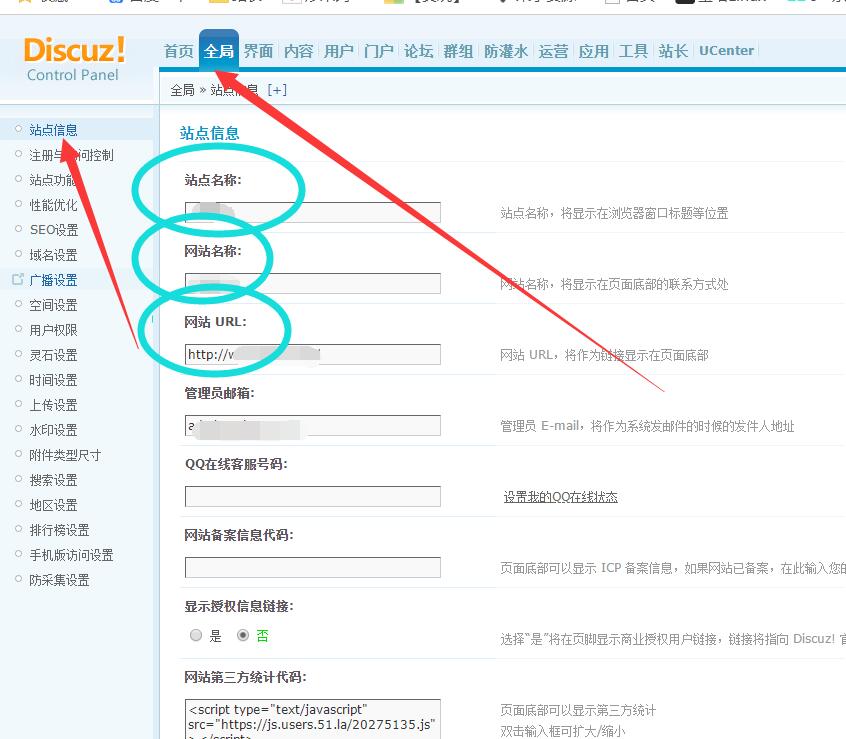Go to the UCenter tab

tap(727, 51)
